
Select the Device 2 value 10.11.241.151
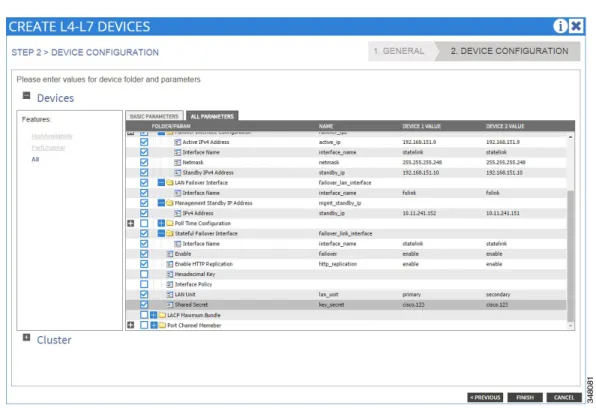point(502,213)
